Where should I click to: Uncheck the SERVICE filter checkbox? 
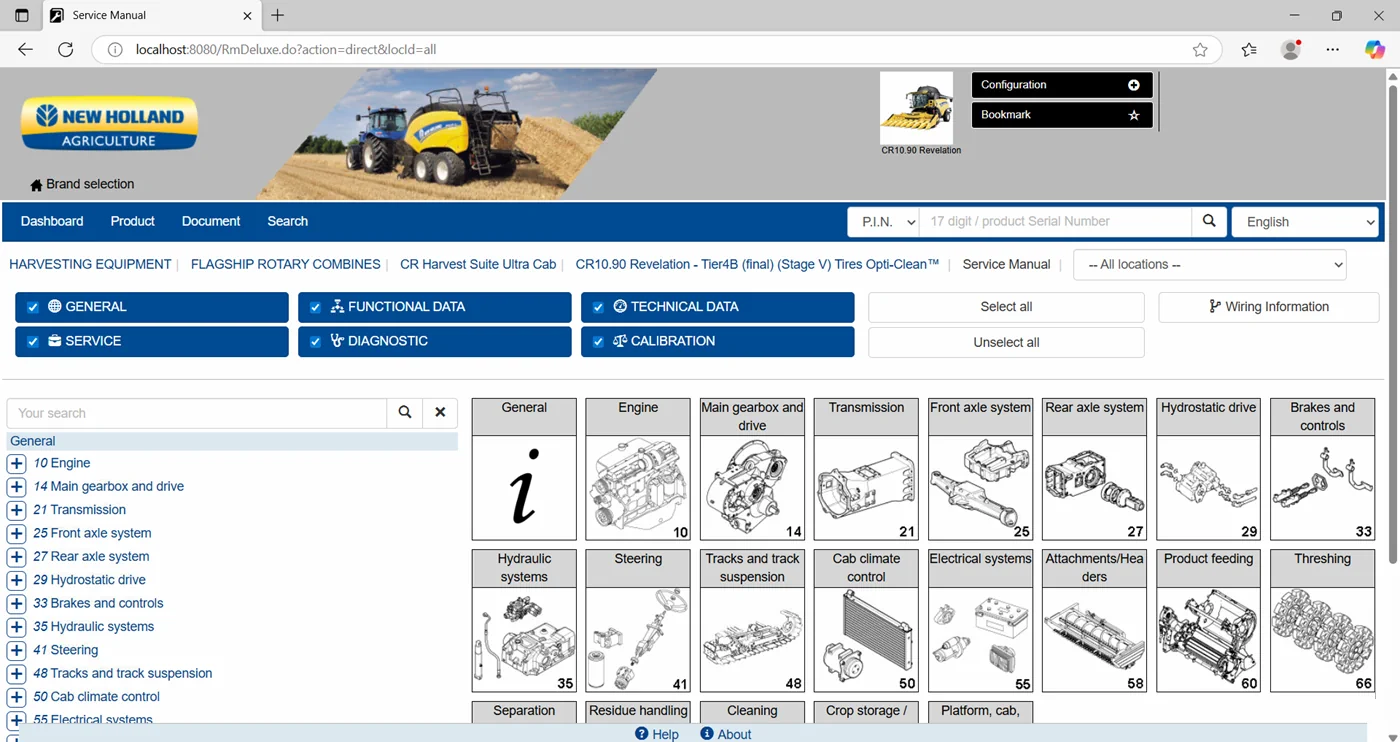33,341
